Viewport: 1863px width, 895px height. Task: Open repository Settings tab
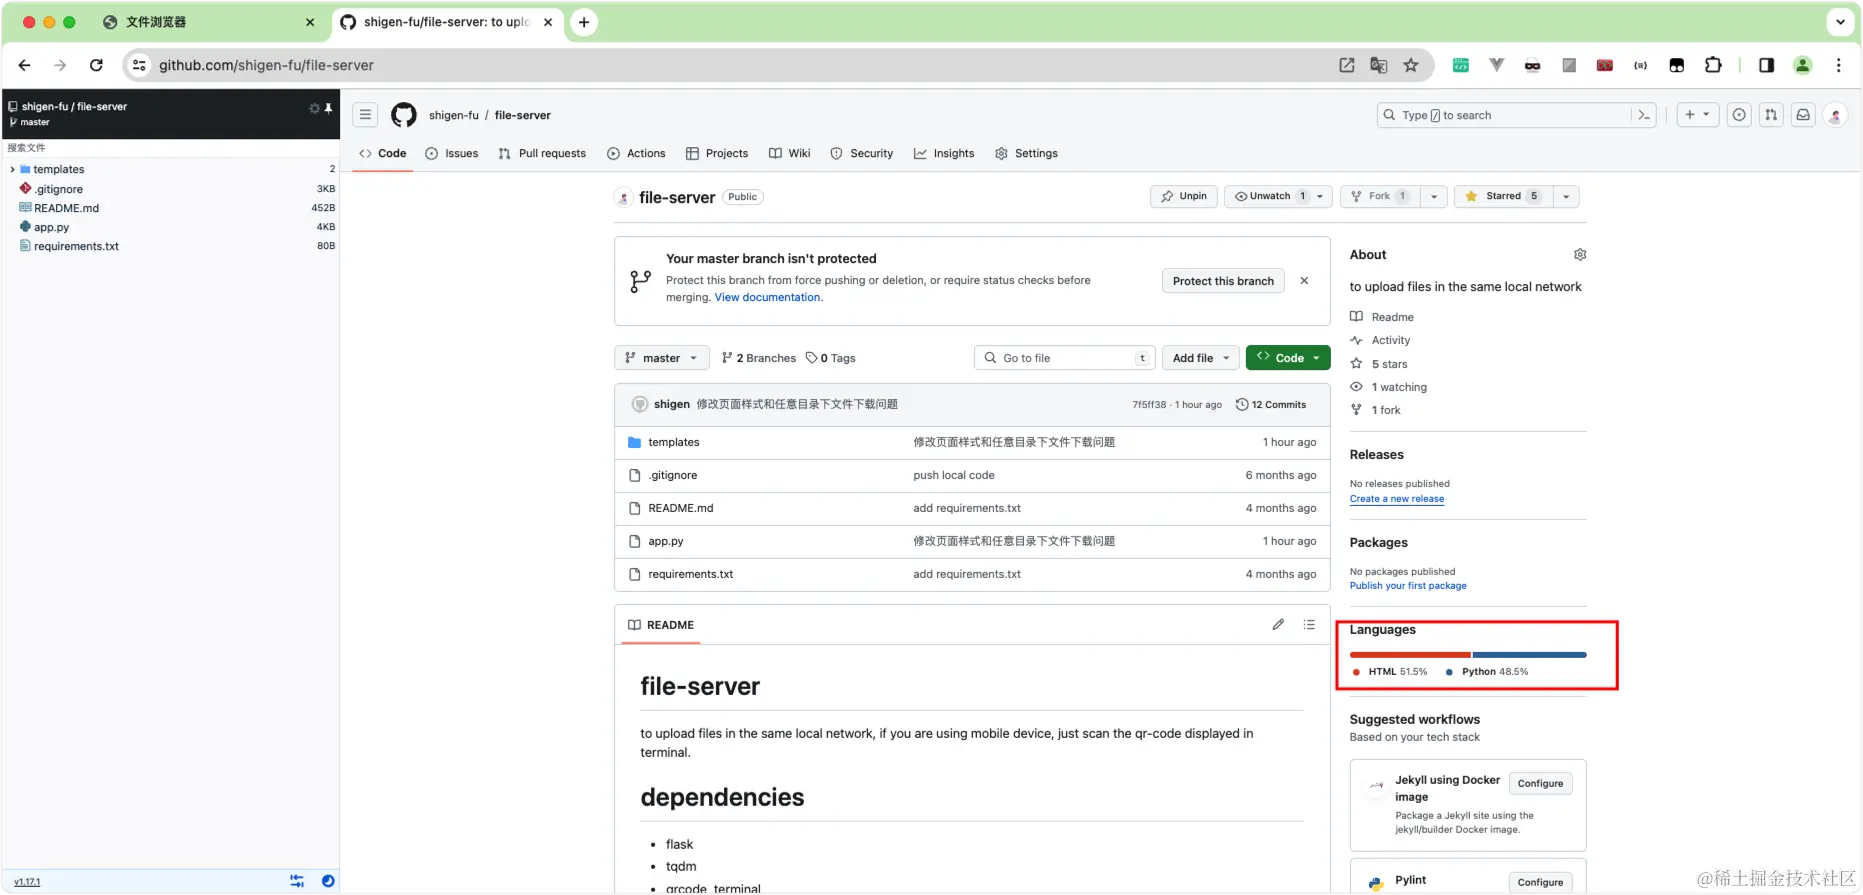[x=1027, y=154]
